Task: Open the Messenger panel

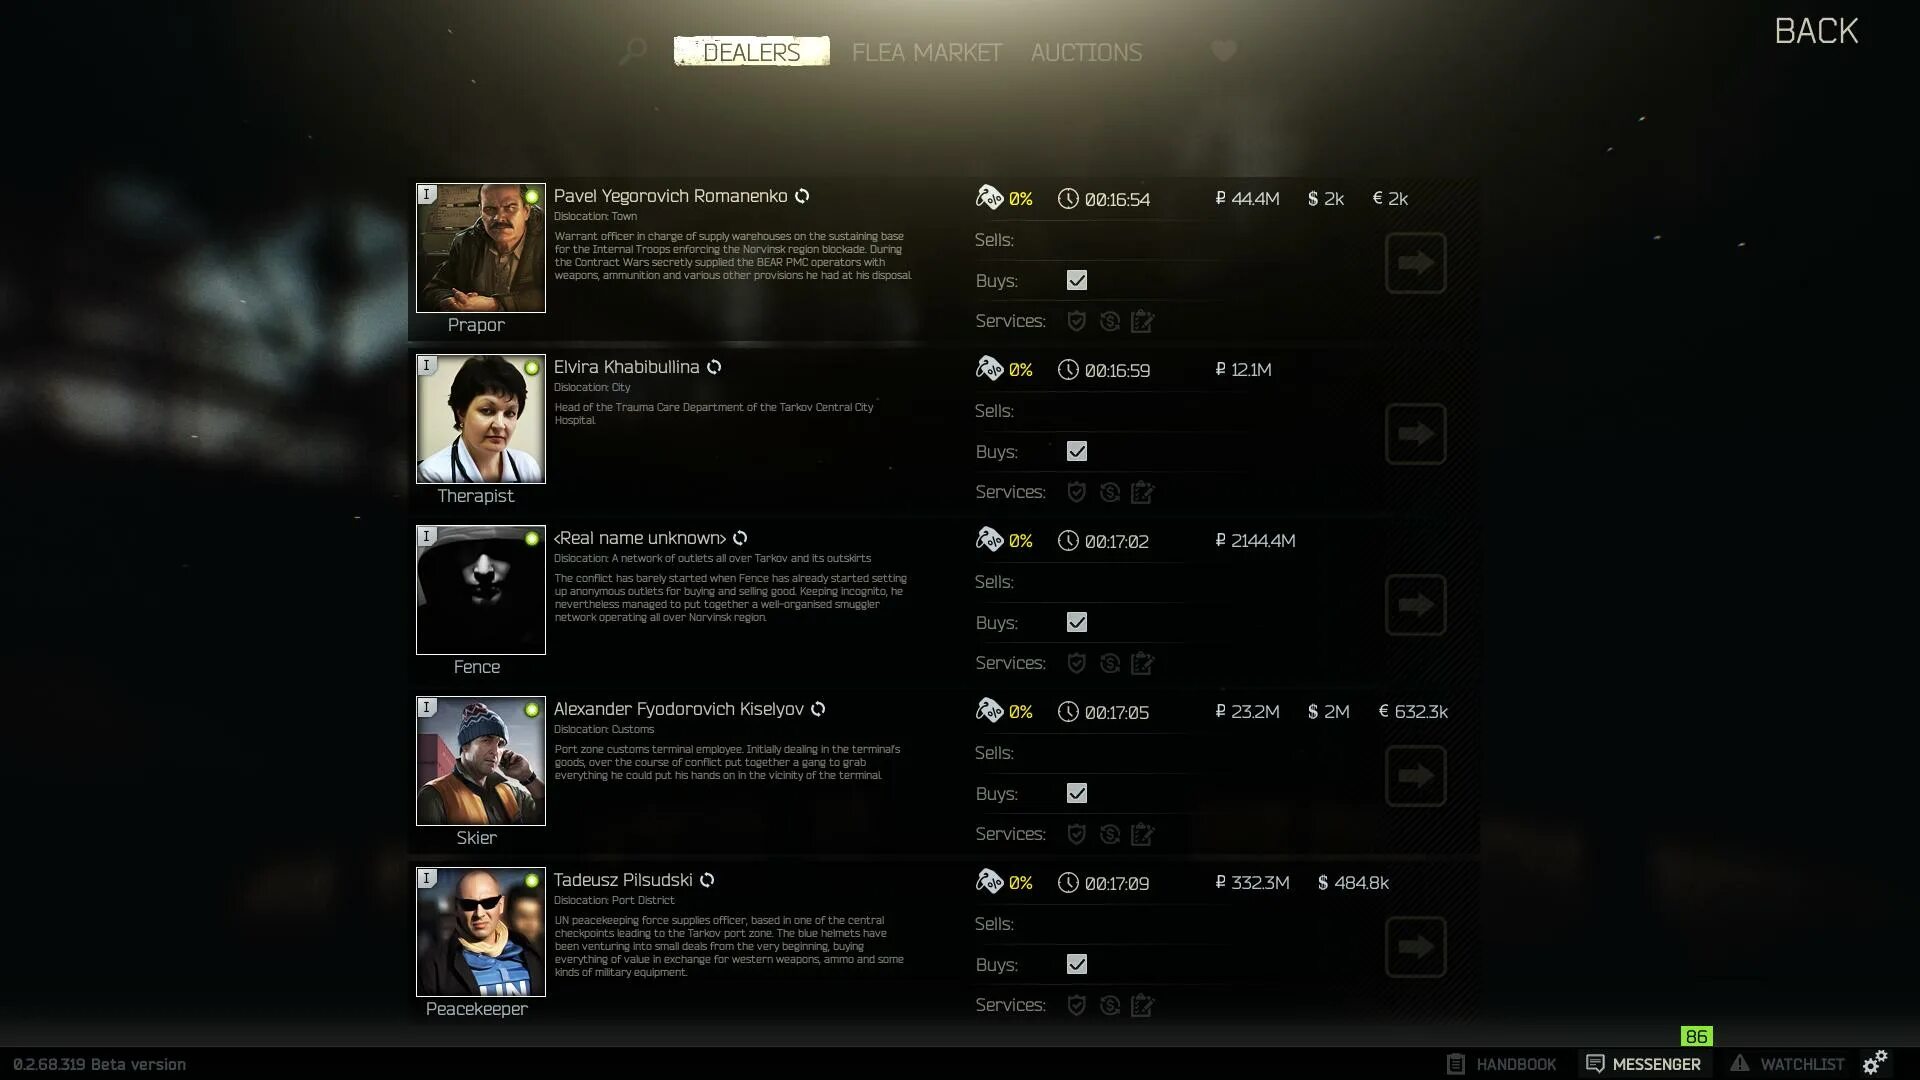Action: coord(1644,1064)
